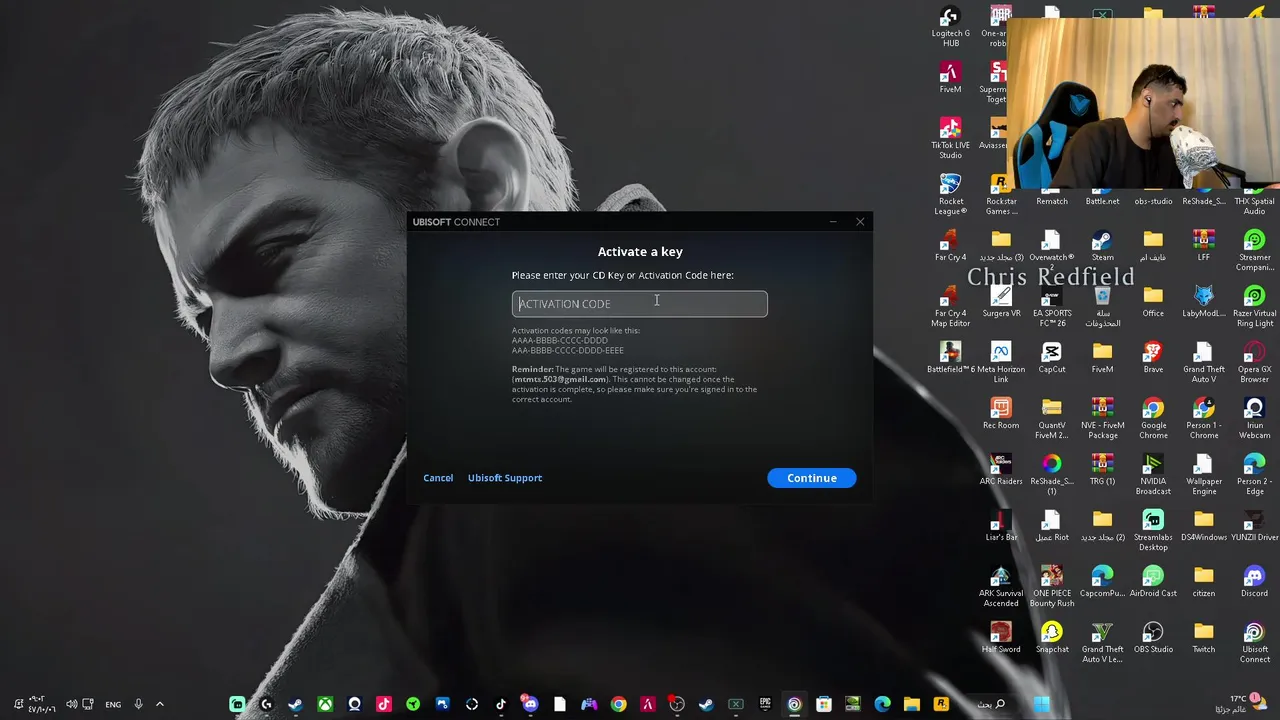Launch ARC Raiders desktop shortcut
Screen dimensions: 1280x720
[x=1001, y=470]
